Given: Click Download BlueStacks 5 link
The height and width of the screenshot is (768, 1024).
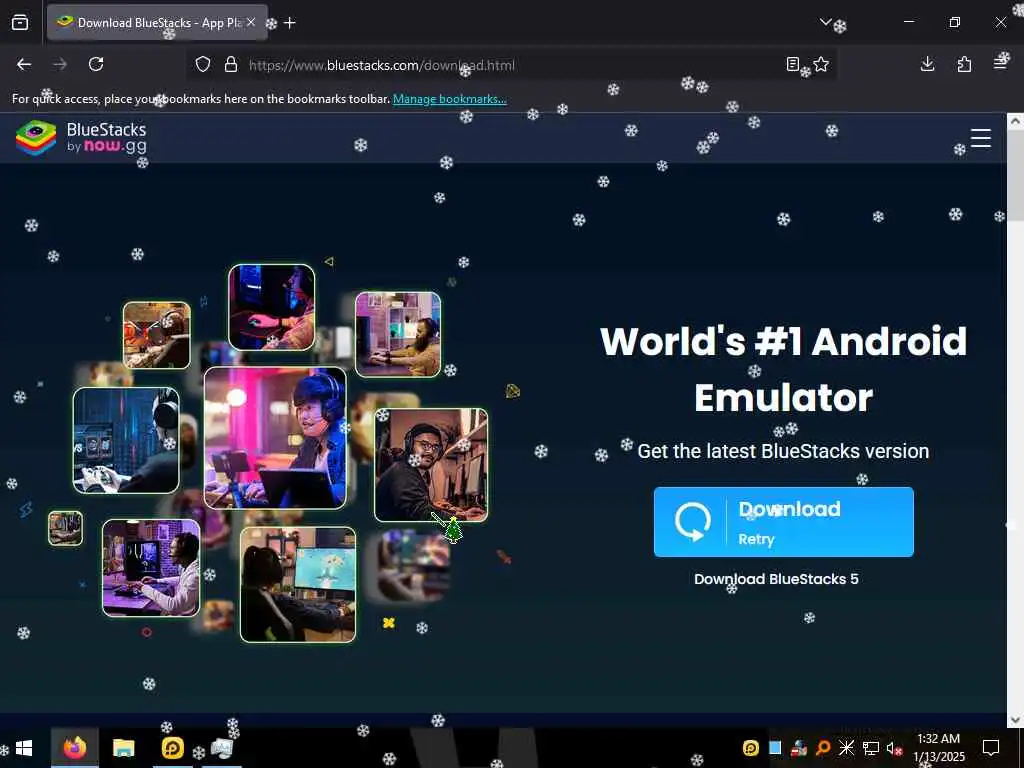Looking at the screenshot, I should (776, 579).
